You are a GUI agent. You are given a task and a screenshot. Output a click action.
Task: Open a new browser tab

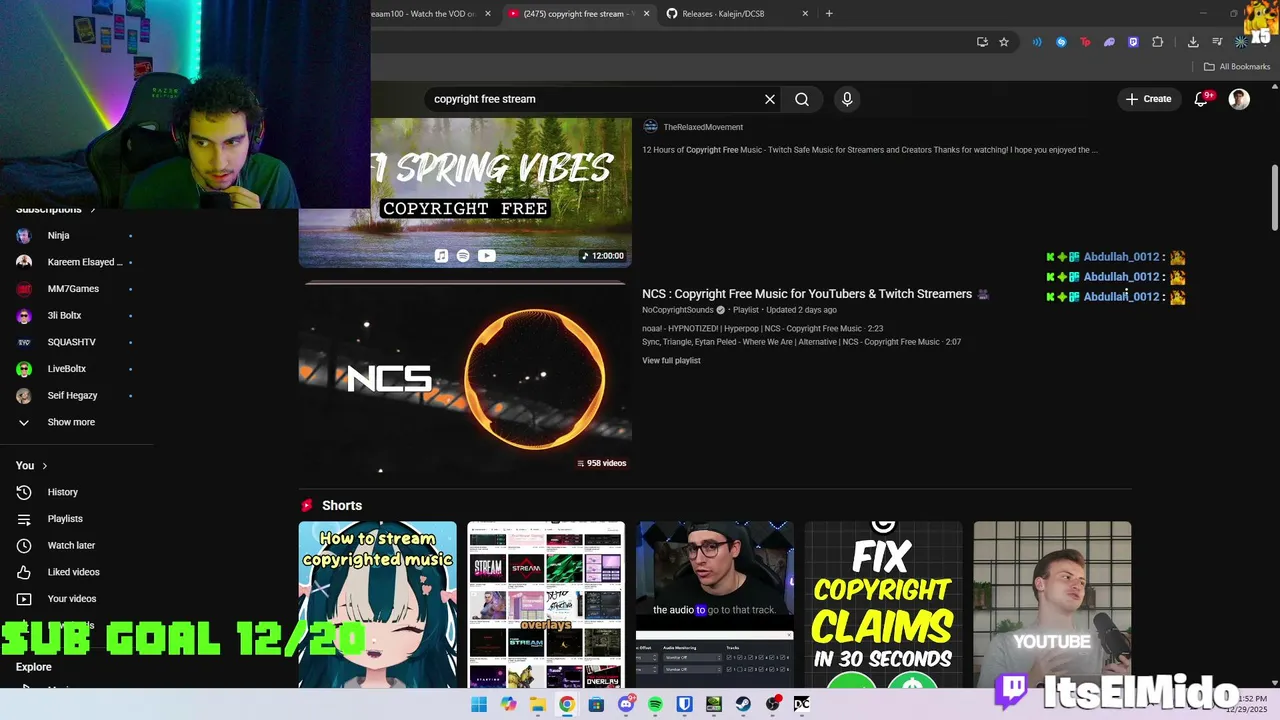pyautogui.click(x=829, y=14)
